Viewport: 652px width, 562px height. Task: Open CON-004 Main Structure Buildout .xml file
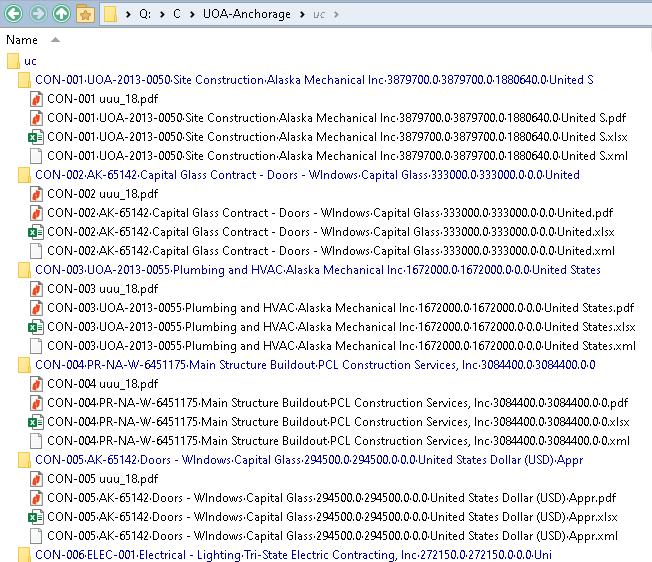pyautogui.click(x=338, y=441)
